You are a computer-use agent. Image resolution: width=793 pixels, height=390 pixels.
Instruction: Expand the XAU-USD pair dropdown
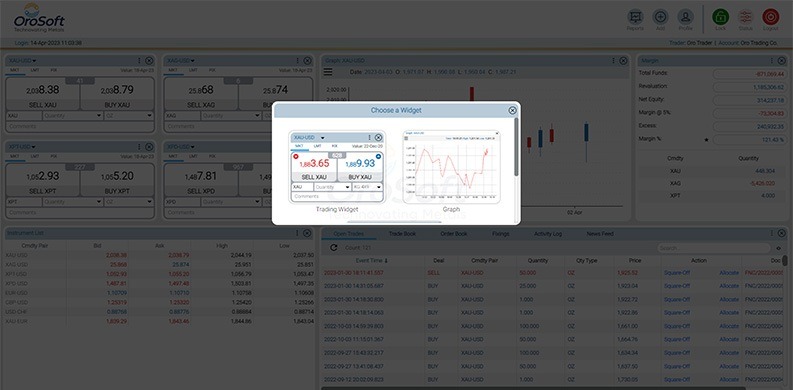tap(23, 61)
